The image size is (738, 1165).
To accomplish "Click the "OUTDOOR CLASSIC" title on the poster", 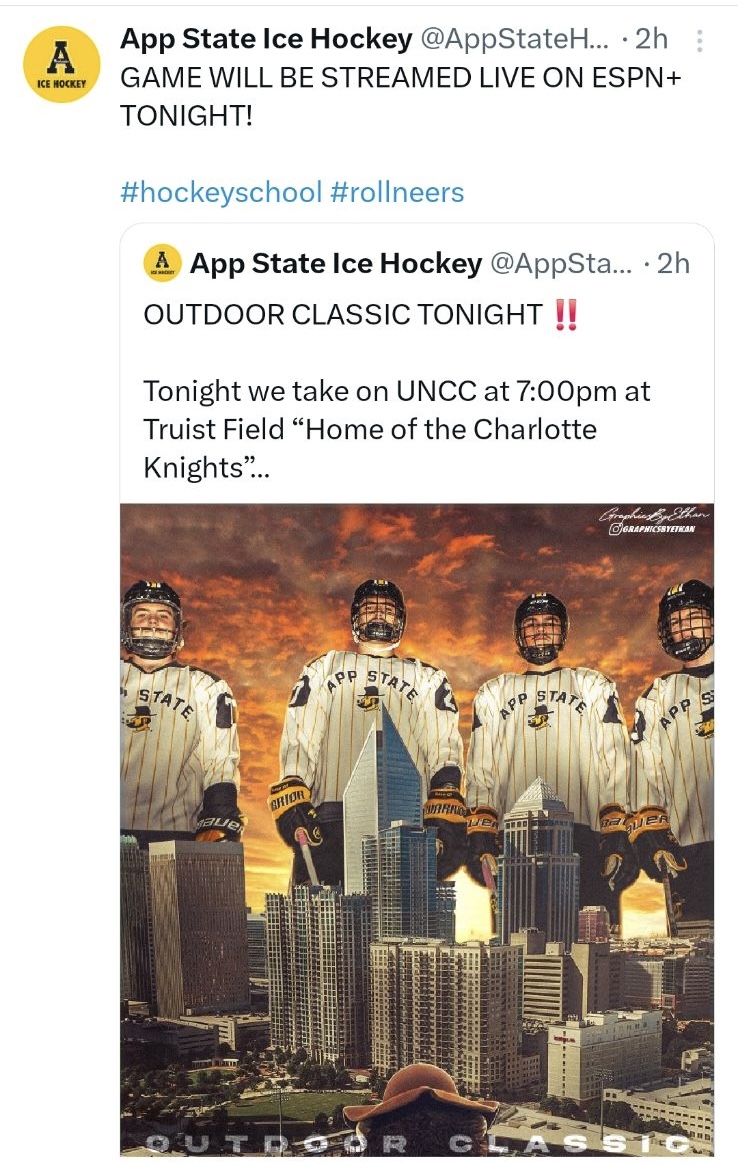I will 417,1143.
